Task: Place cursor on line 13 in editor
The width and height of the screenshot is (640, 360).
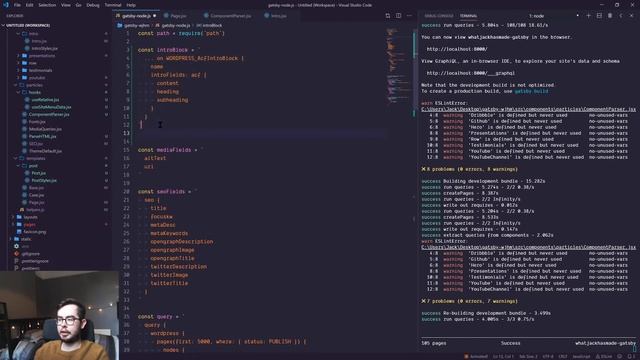Action: tap(261, 133)
